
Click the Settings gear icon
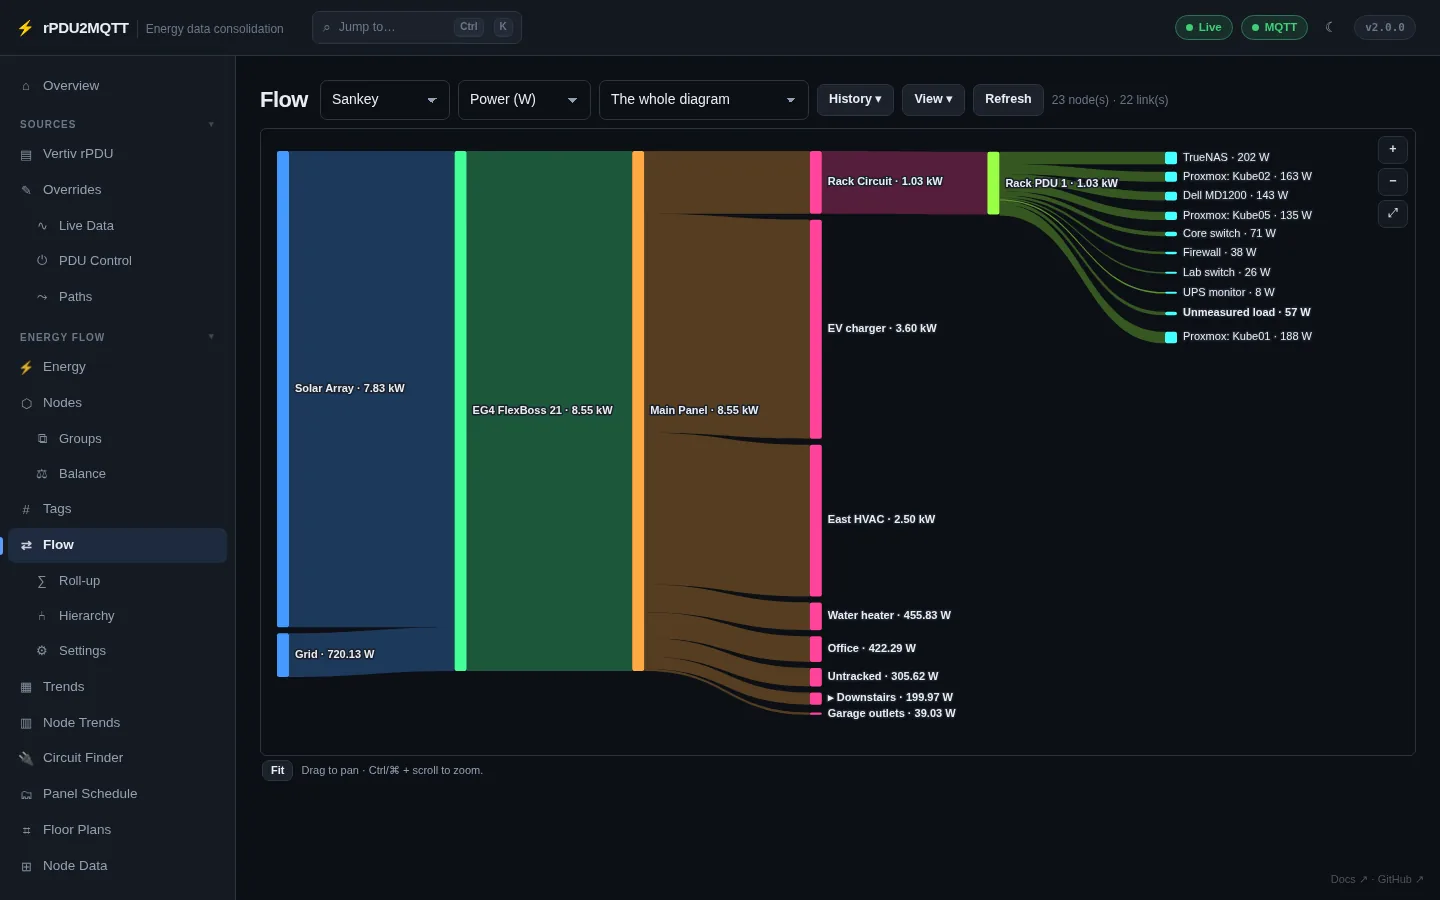42,651
